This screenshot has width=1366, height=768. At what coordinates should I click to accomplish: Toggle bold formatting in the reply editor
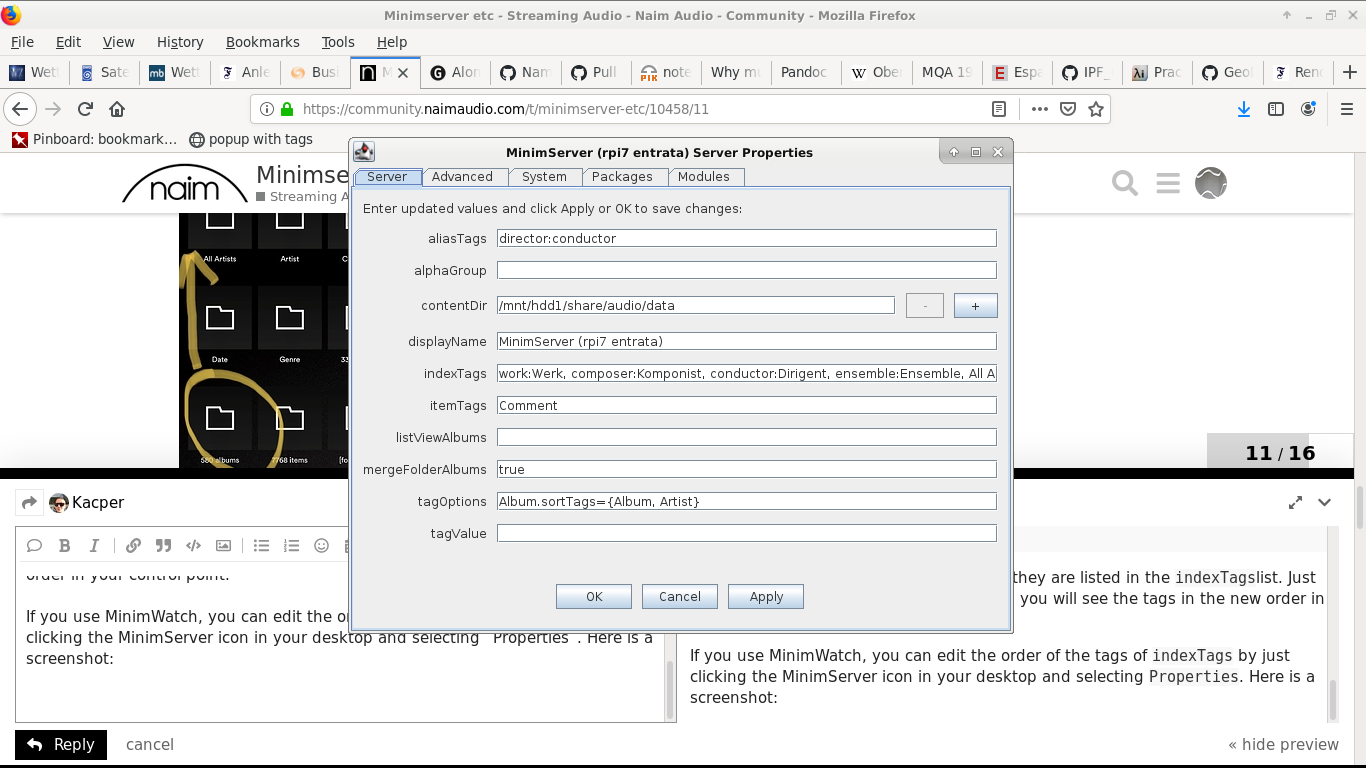point(64,545)
